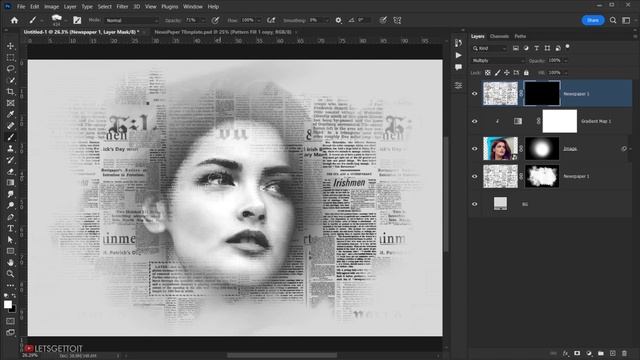Open the Comments panel icon

458,67
